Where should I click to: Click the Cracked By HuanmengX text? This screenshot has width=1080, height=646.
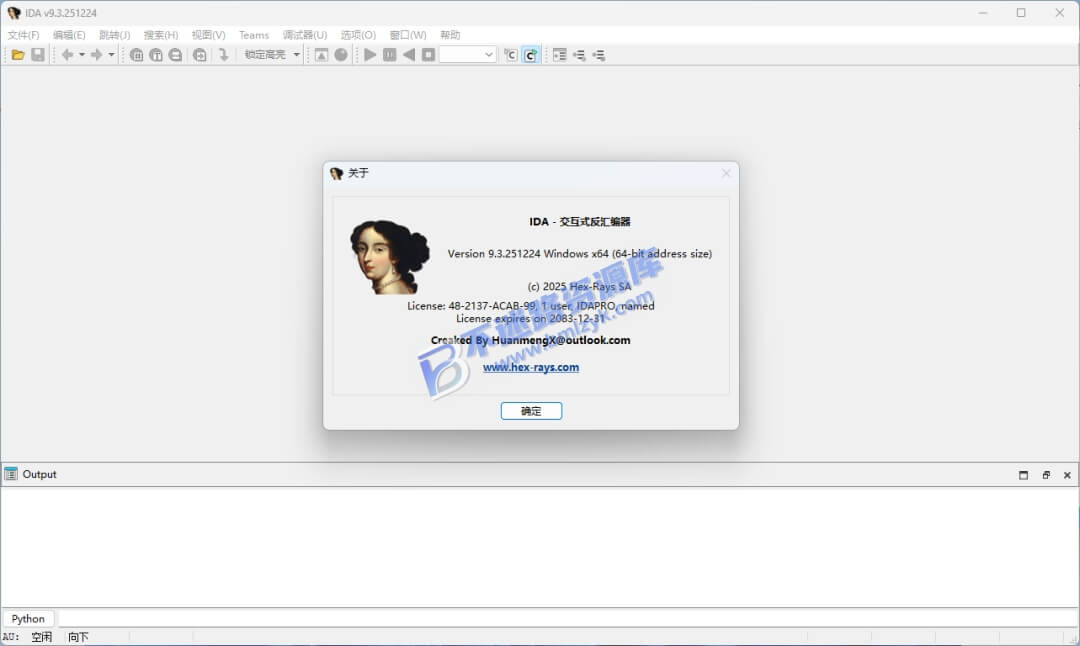[530, 340]
